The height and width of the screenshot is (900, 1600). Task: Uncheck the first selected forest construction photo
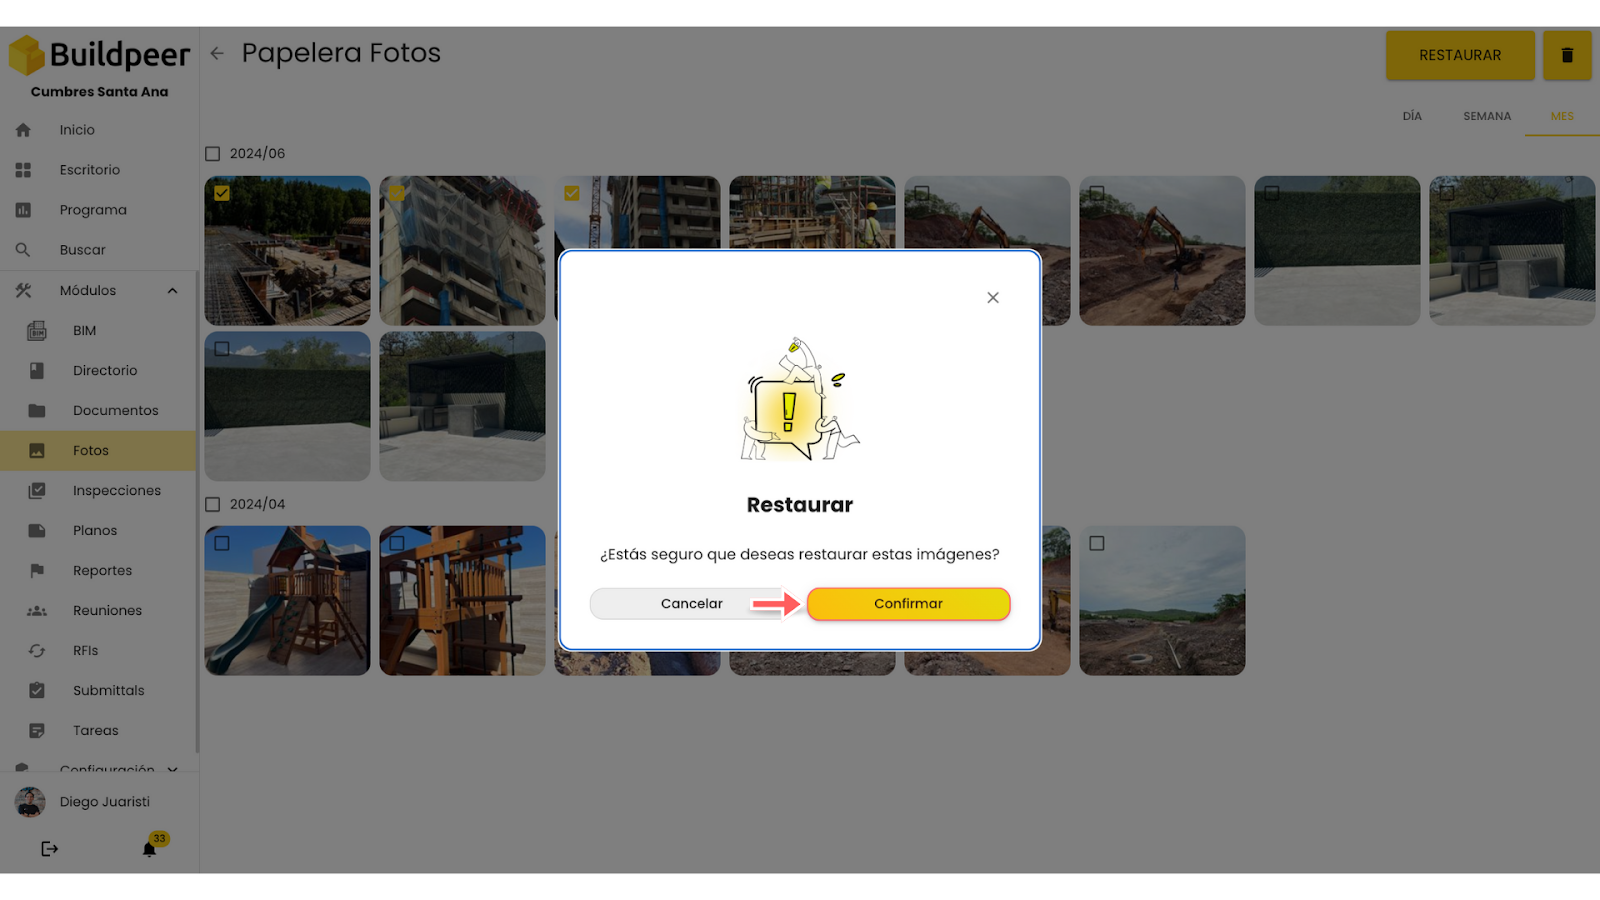[222, 193]
